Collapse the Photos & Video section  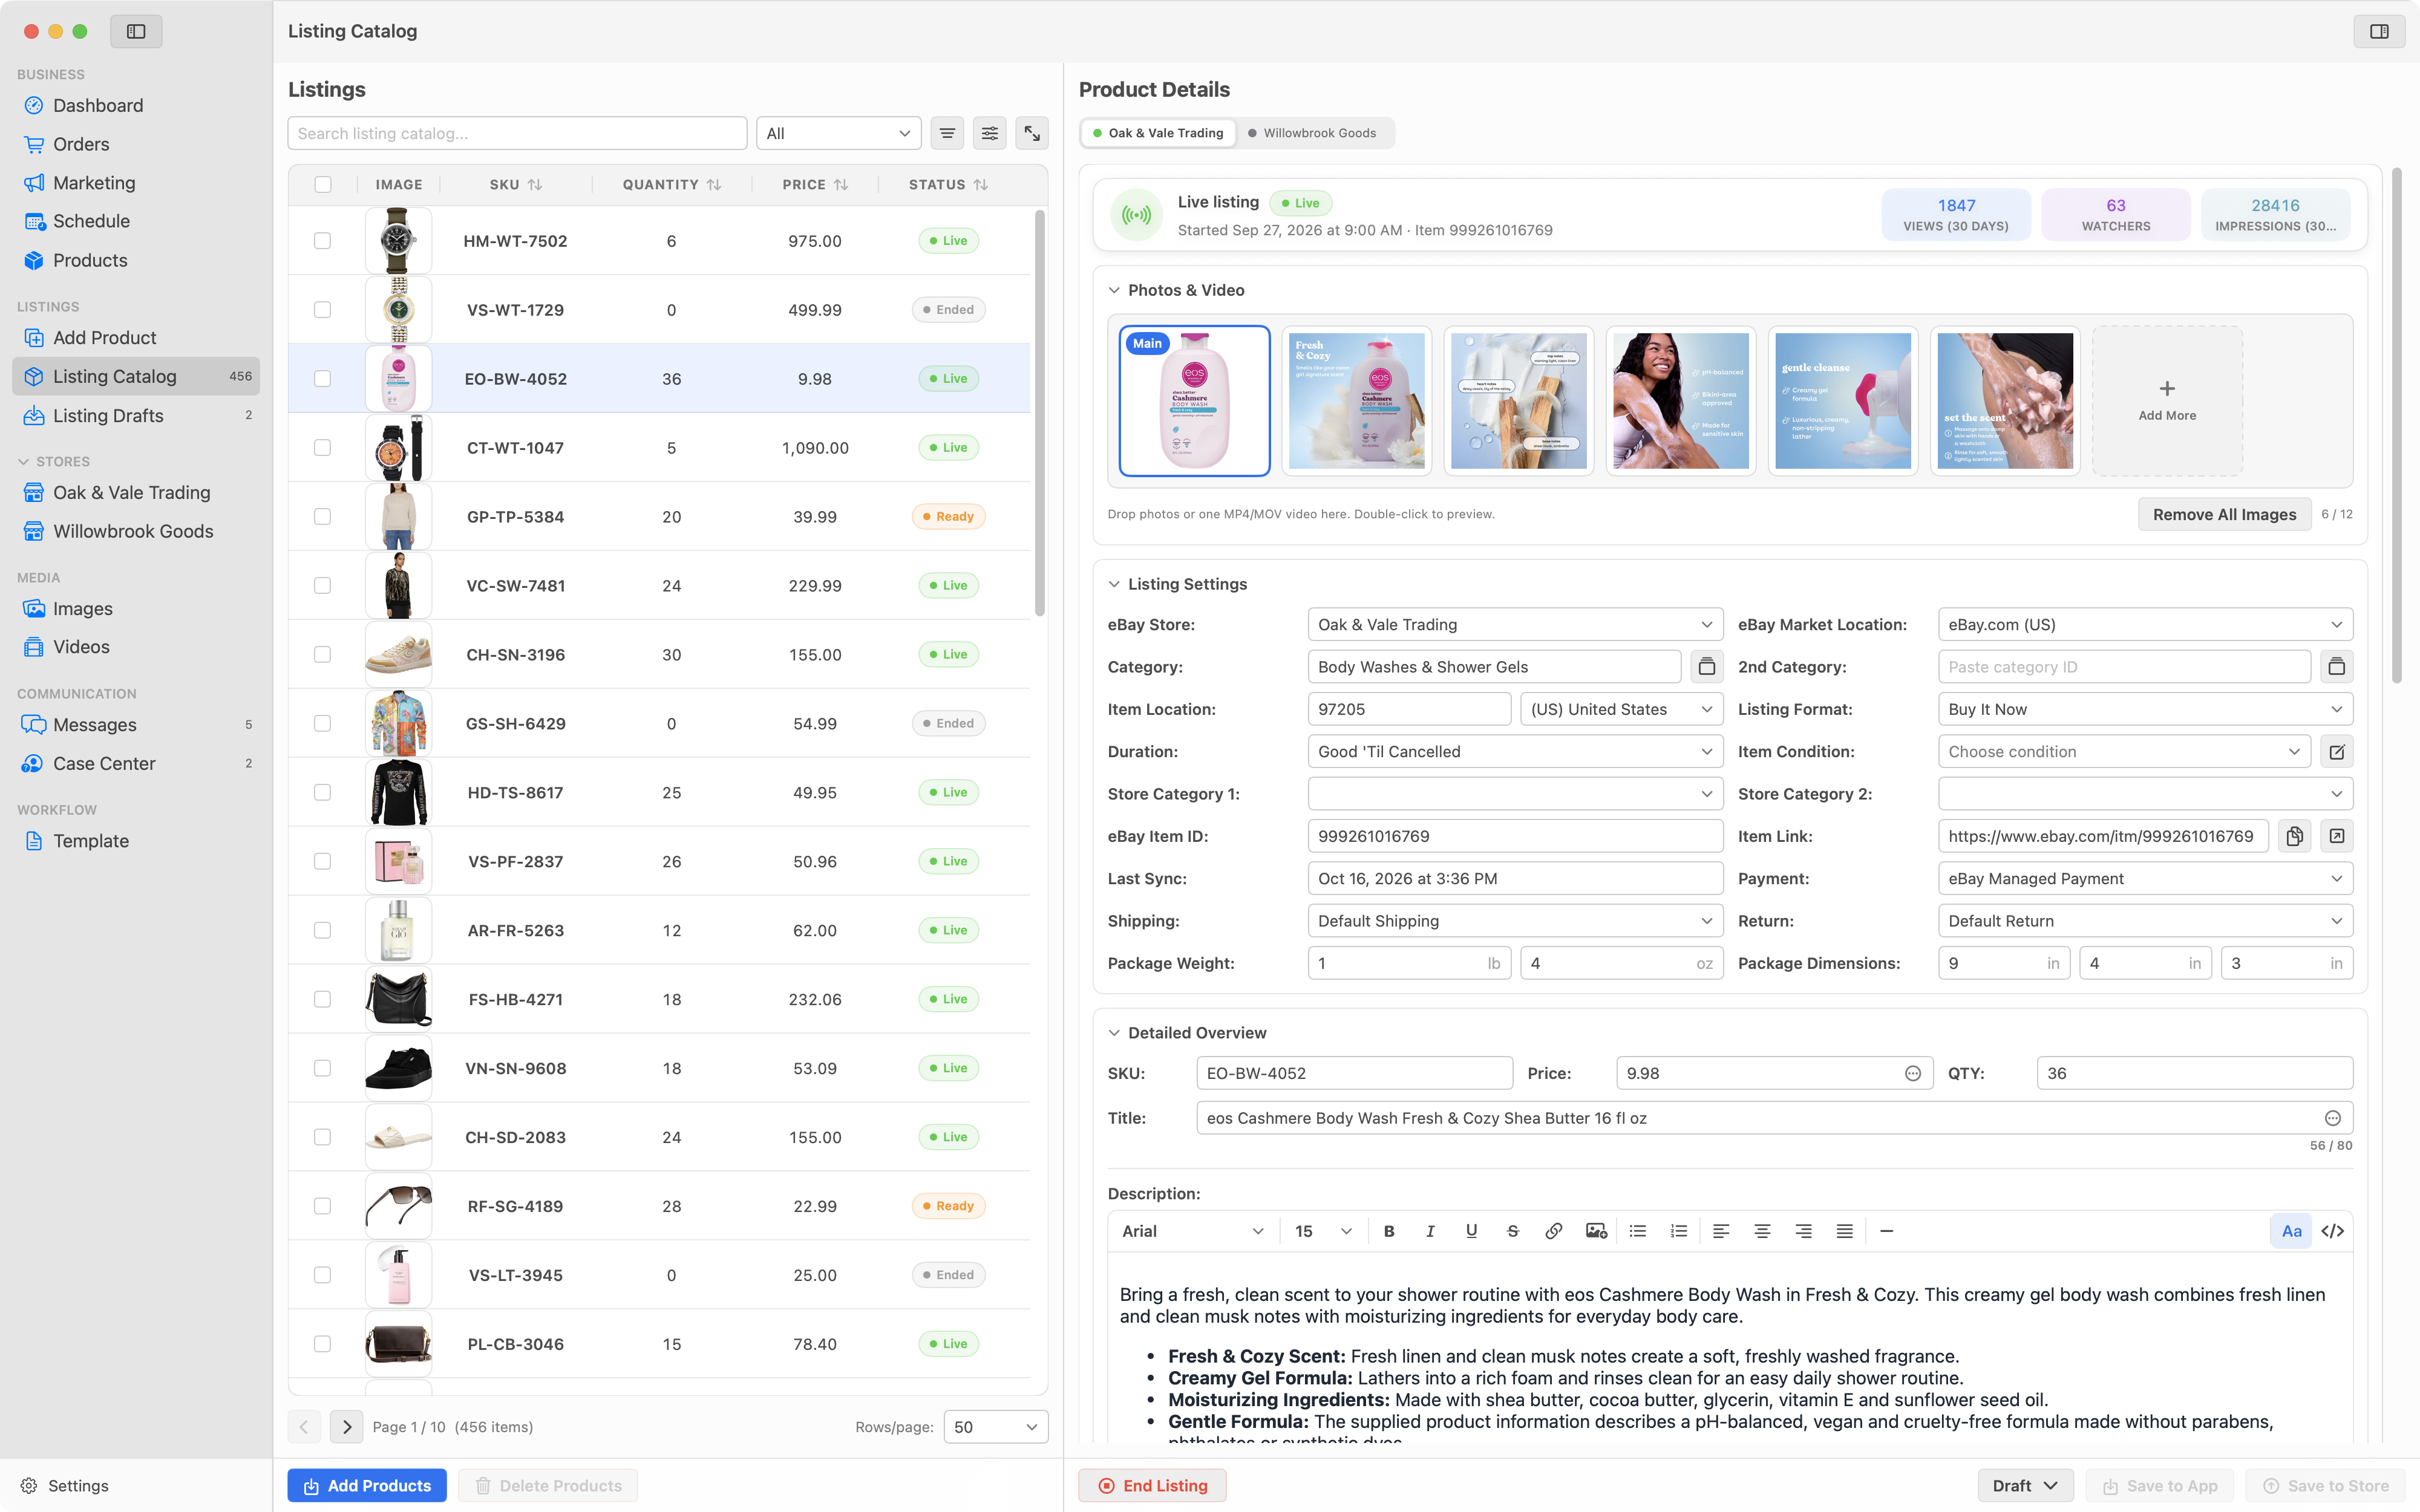click(1114, 290)
